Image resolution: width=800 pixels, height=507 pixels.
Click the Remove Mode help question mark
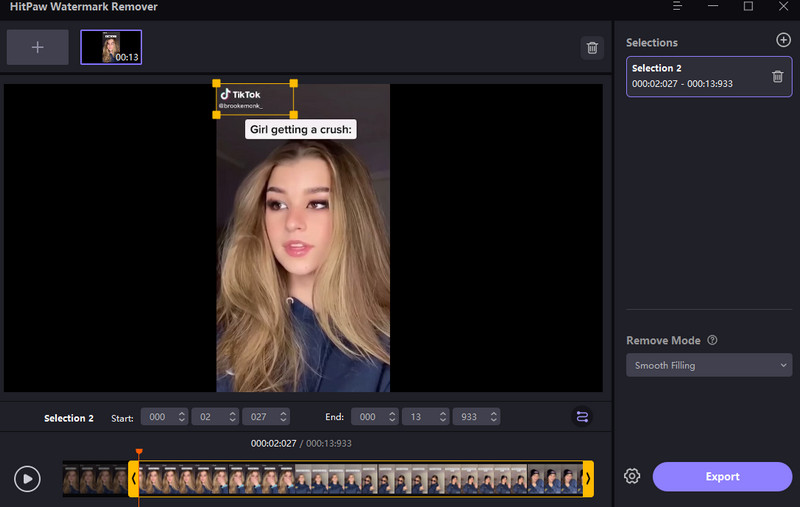(712, 341)
